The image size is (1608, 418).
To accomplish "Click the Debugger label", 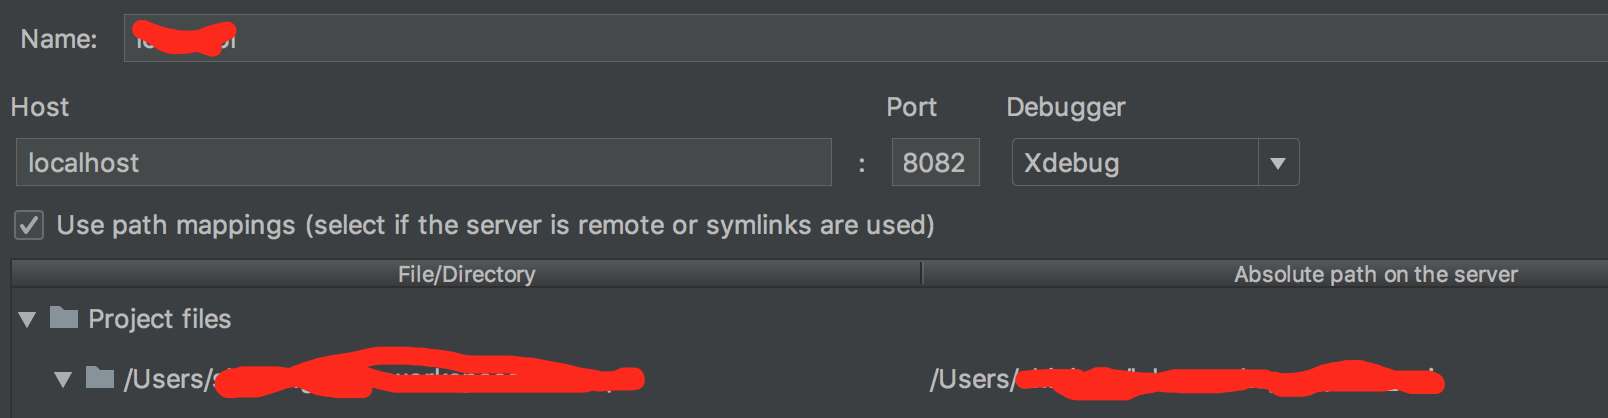I will click(x=1065, y=107).
